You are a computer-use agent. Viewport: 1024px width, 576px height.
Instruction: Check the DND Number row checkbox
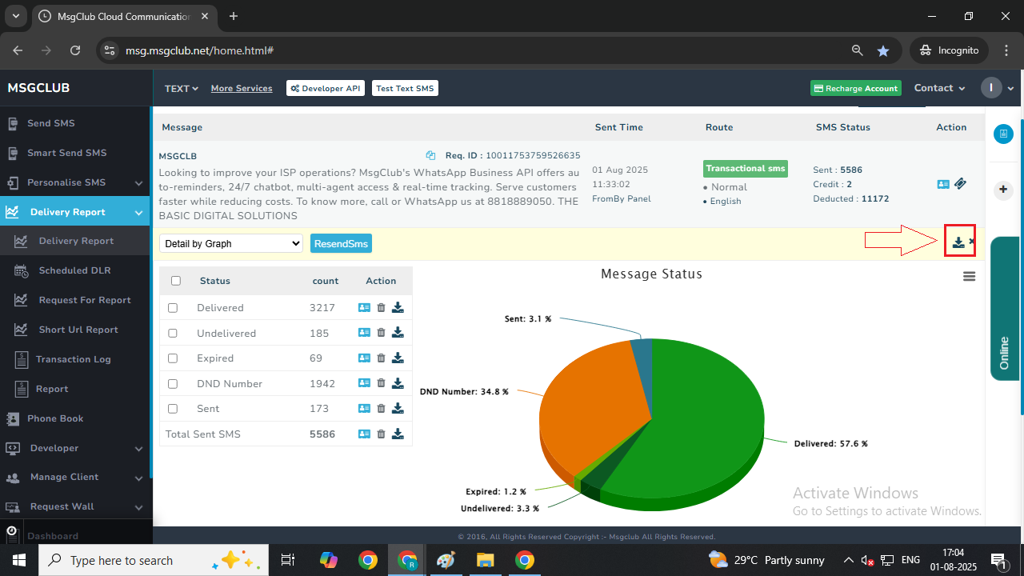click(x=172, y=384)
